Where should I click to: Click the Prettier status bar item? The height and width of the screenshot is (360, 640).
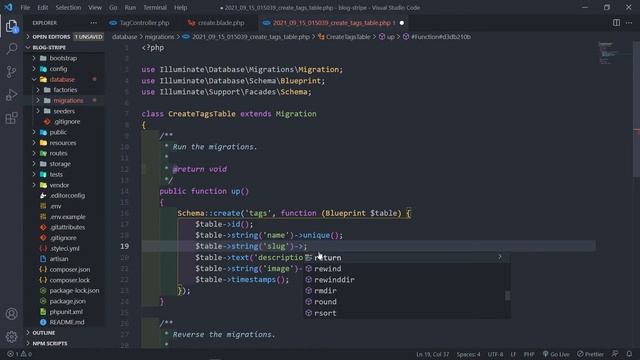[x=590, y=354]
